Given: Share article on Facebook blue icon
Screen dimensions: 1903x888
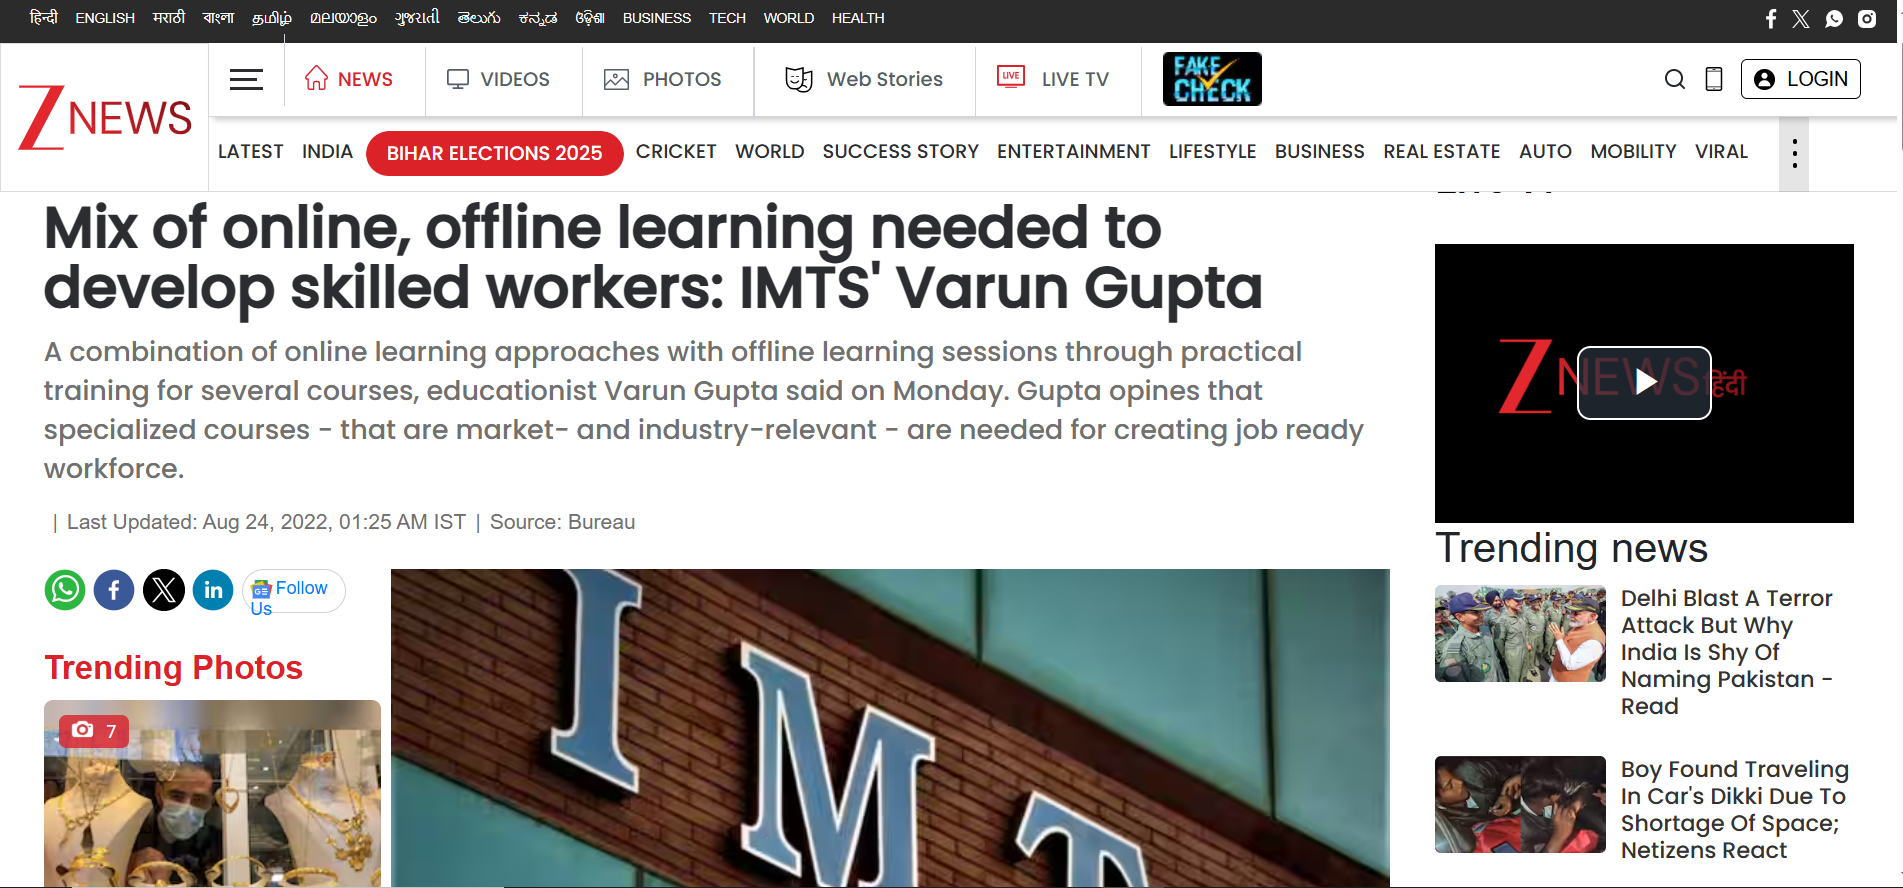Looking at the screenshot, I should (114, 590).
